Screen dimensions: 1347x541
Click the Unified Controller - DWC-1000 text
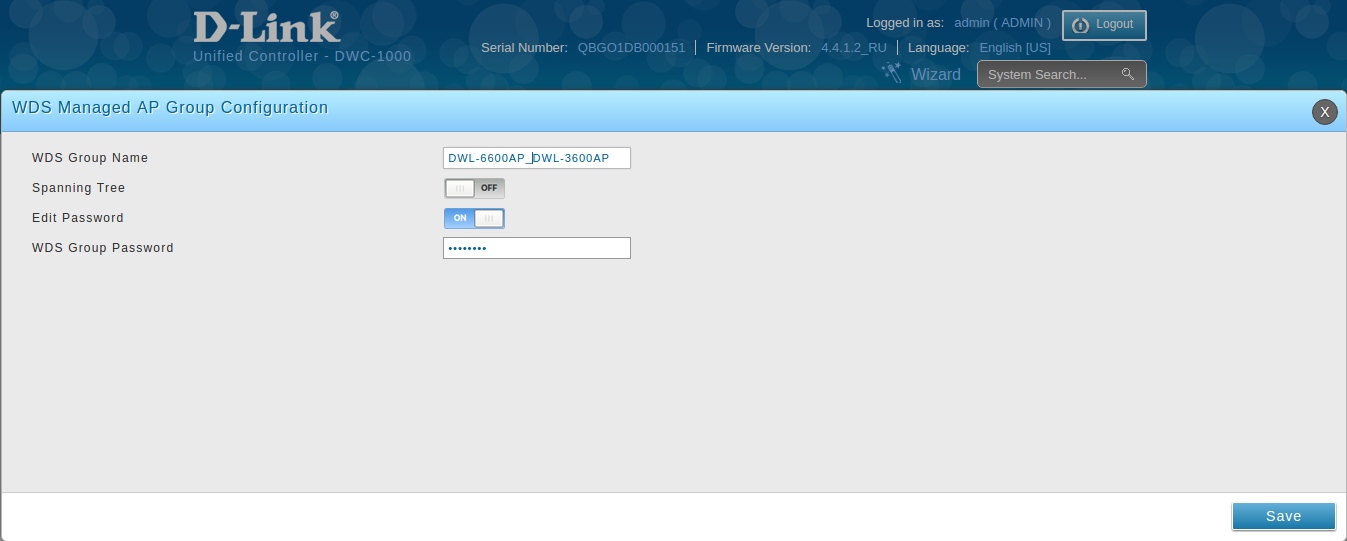[302, 56]
